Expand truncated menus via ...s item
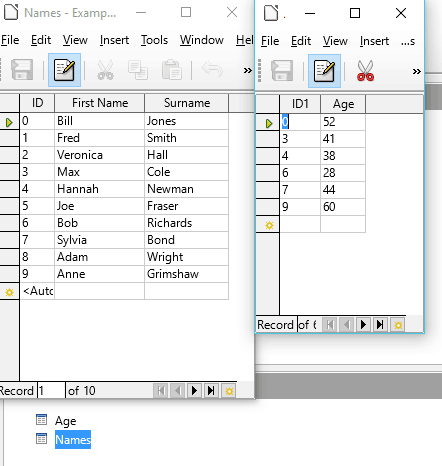Viewport: 442px width, 466px height. [408, 41]
